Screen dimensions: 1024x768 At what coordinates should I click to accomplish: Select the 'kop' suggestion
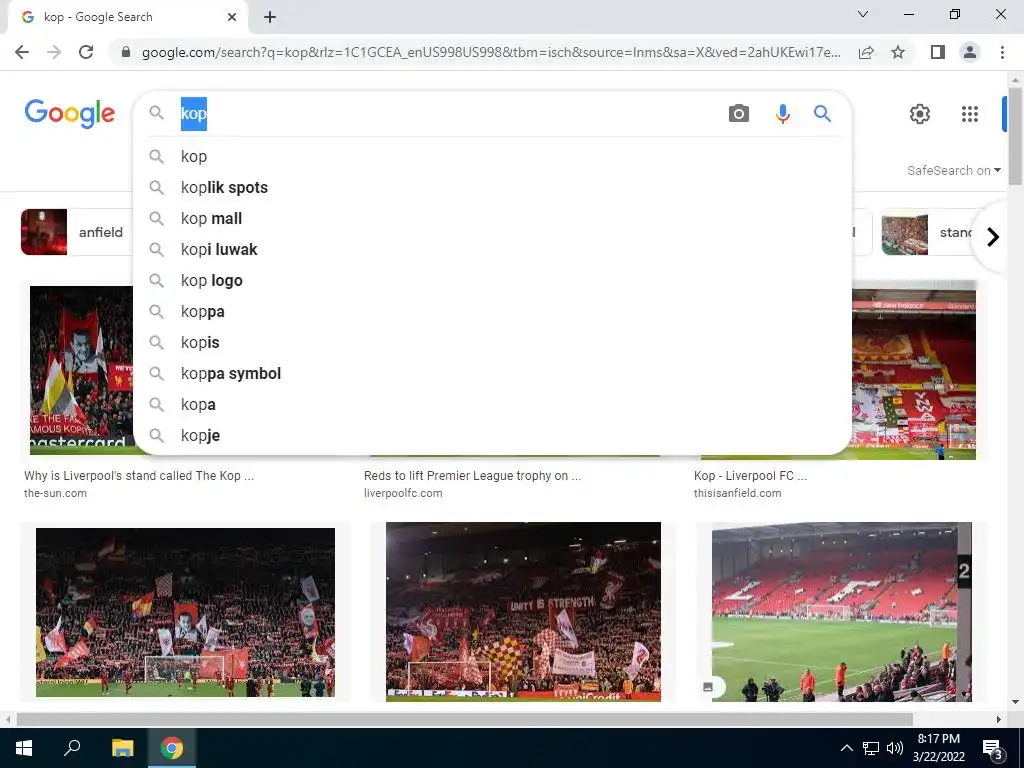[492, 156]
